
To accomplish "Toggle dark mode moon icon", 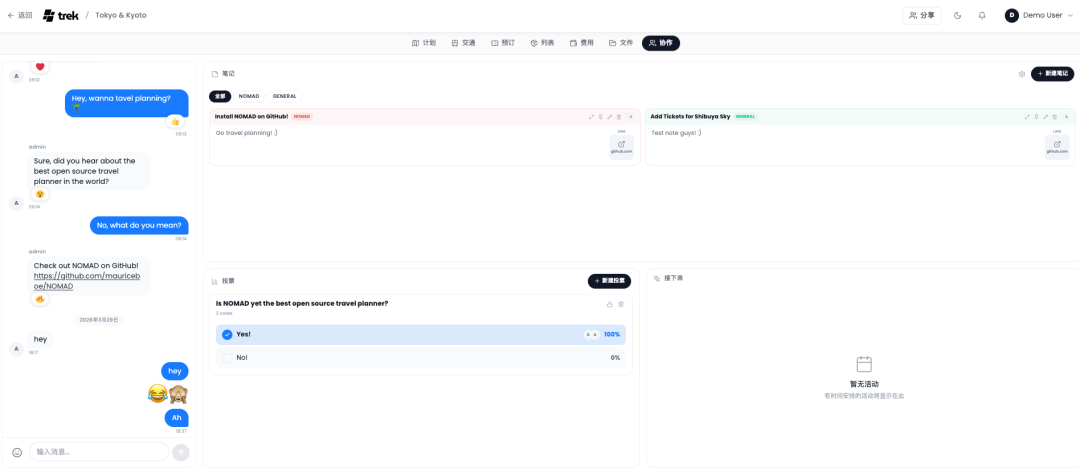I will (957, 15).
